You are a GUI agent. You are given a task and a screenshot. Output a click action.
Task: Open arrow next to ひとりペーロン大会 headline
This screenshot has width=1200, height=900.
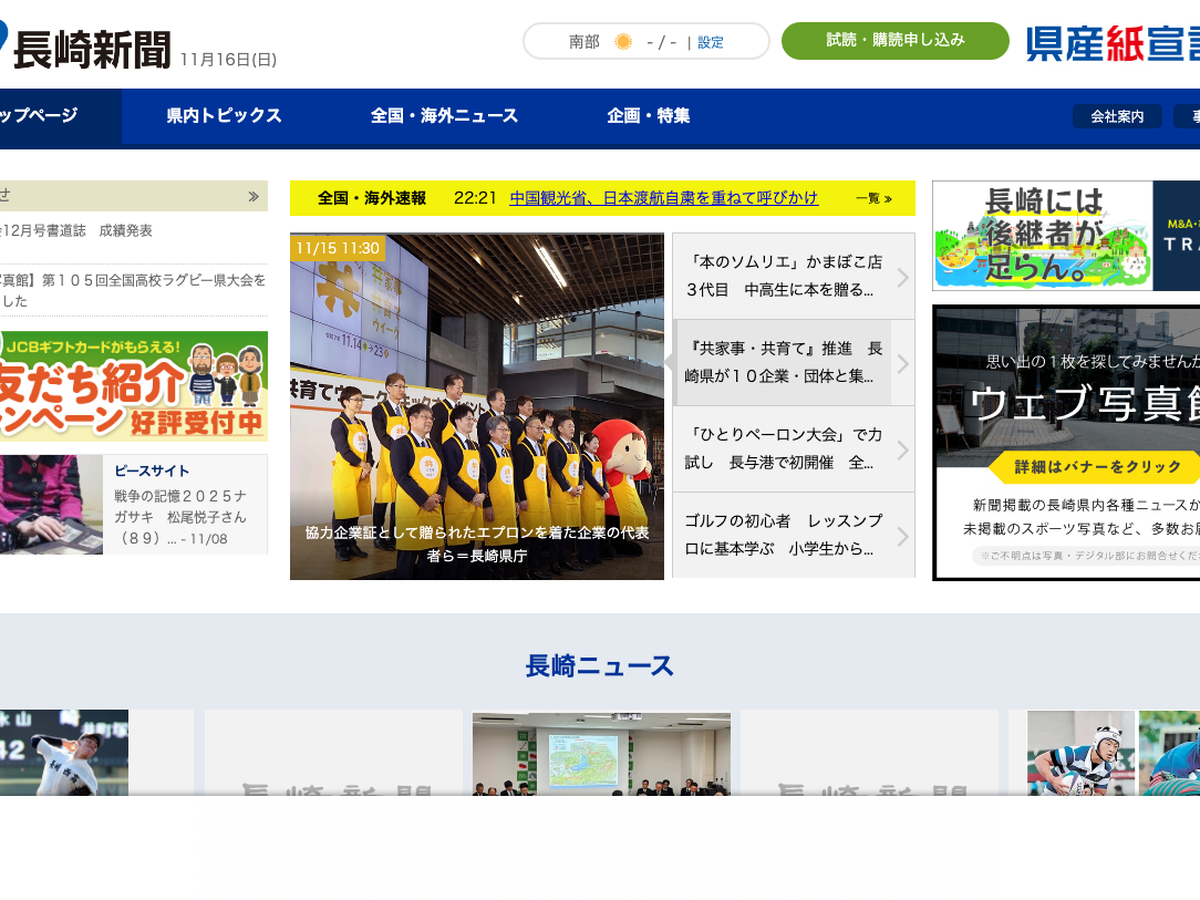[x=902, y=450]
